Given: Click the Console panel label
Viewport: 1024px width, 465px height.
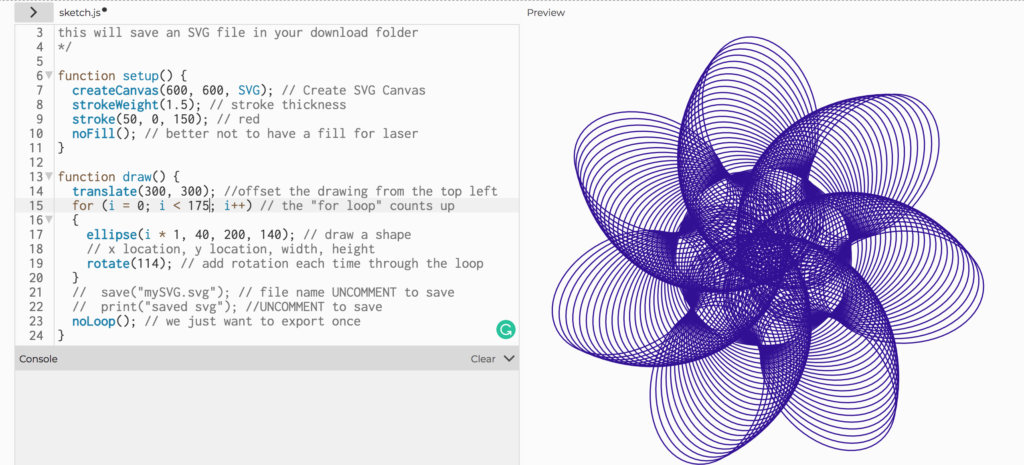Looking at the screenshot, I should click(38, 358).
